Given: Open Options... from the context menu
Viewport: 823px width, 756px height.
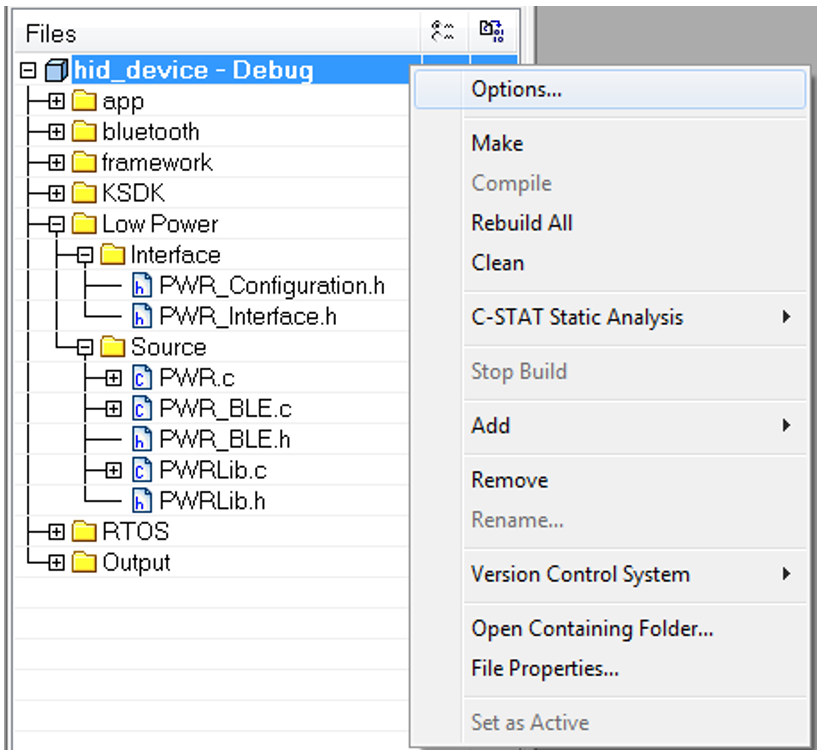Looking at the screenshot, I should [516, 89].
